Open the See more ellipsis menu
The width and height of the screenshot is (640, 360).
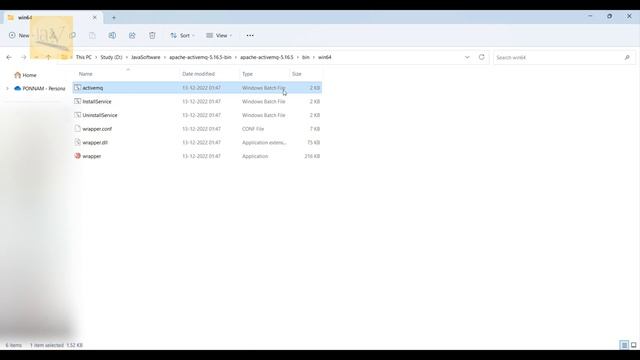[250, 36]
